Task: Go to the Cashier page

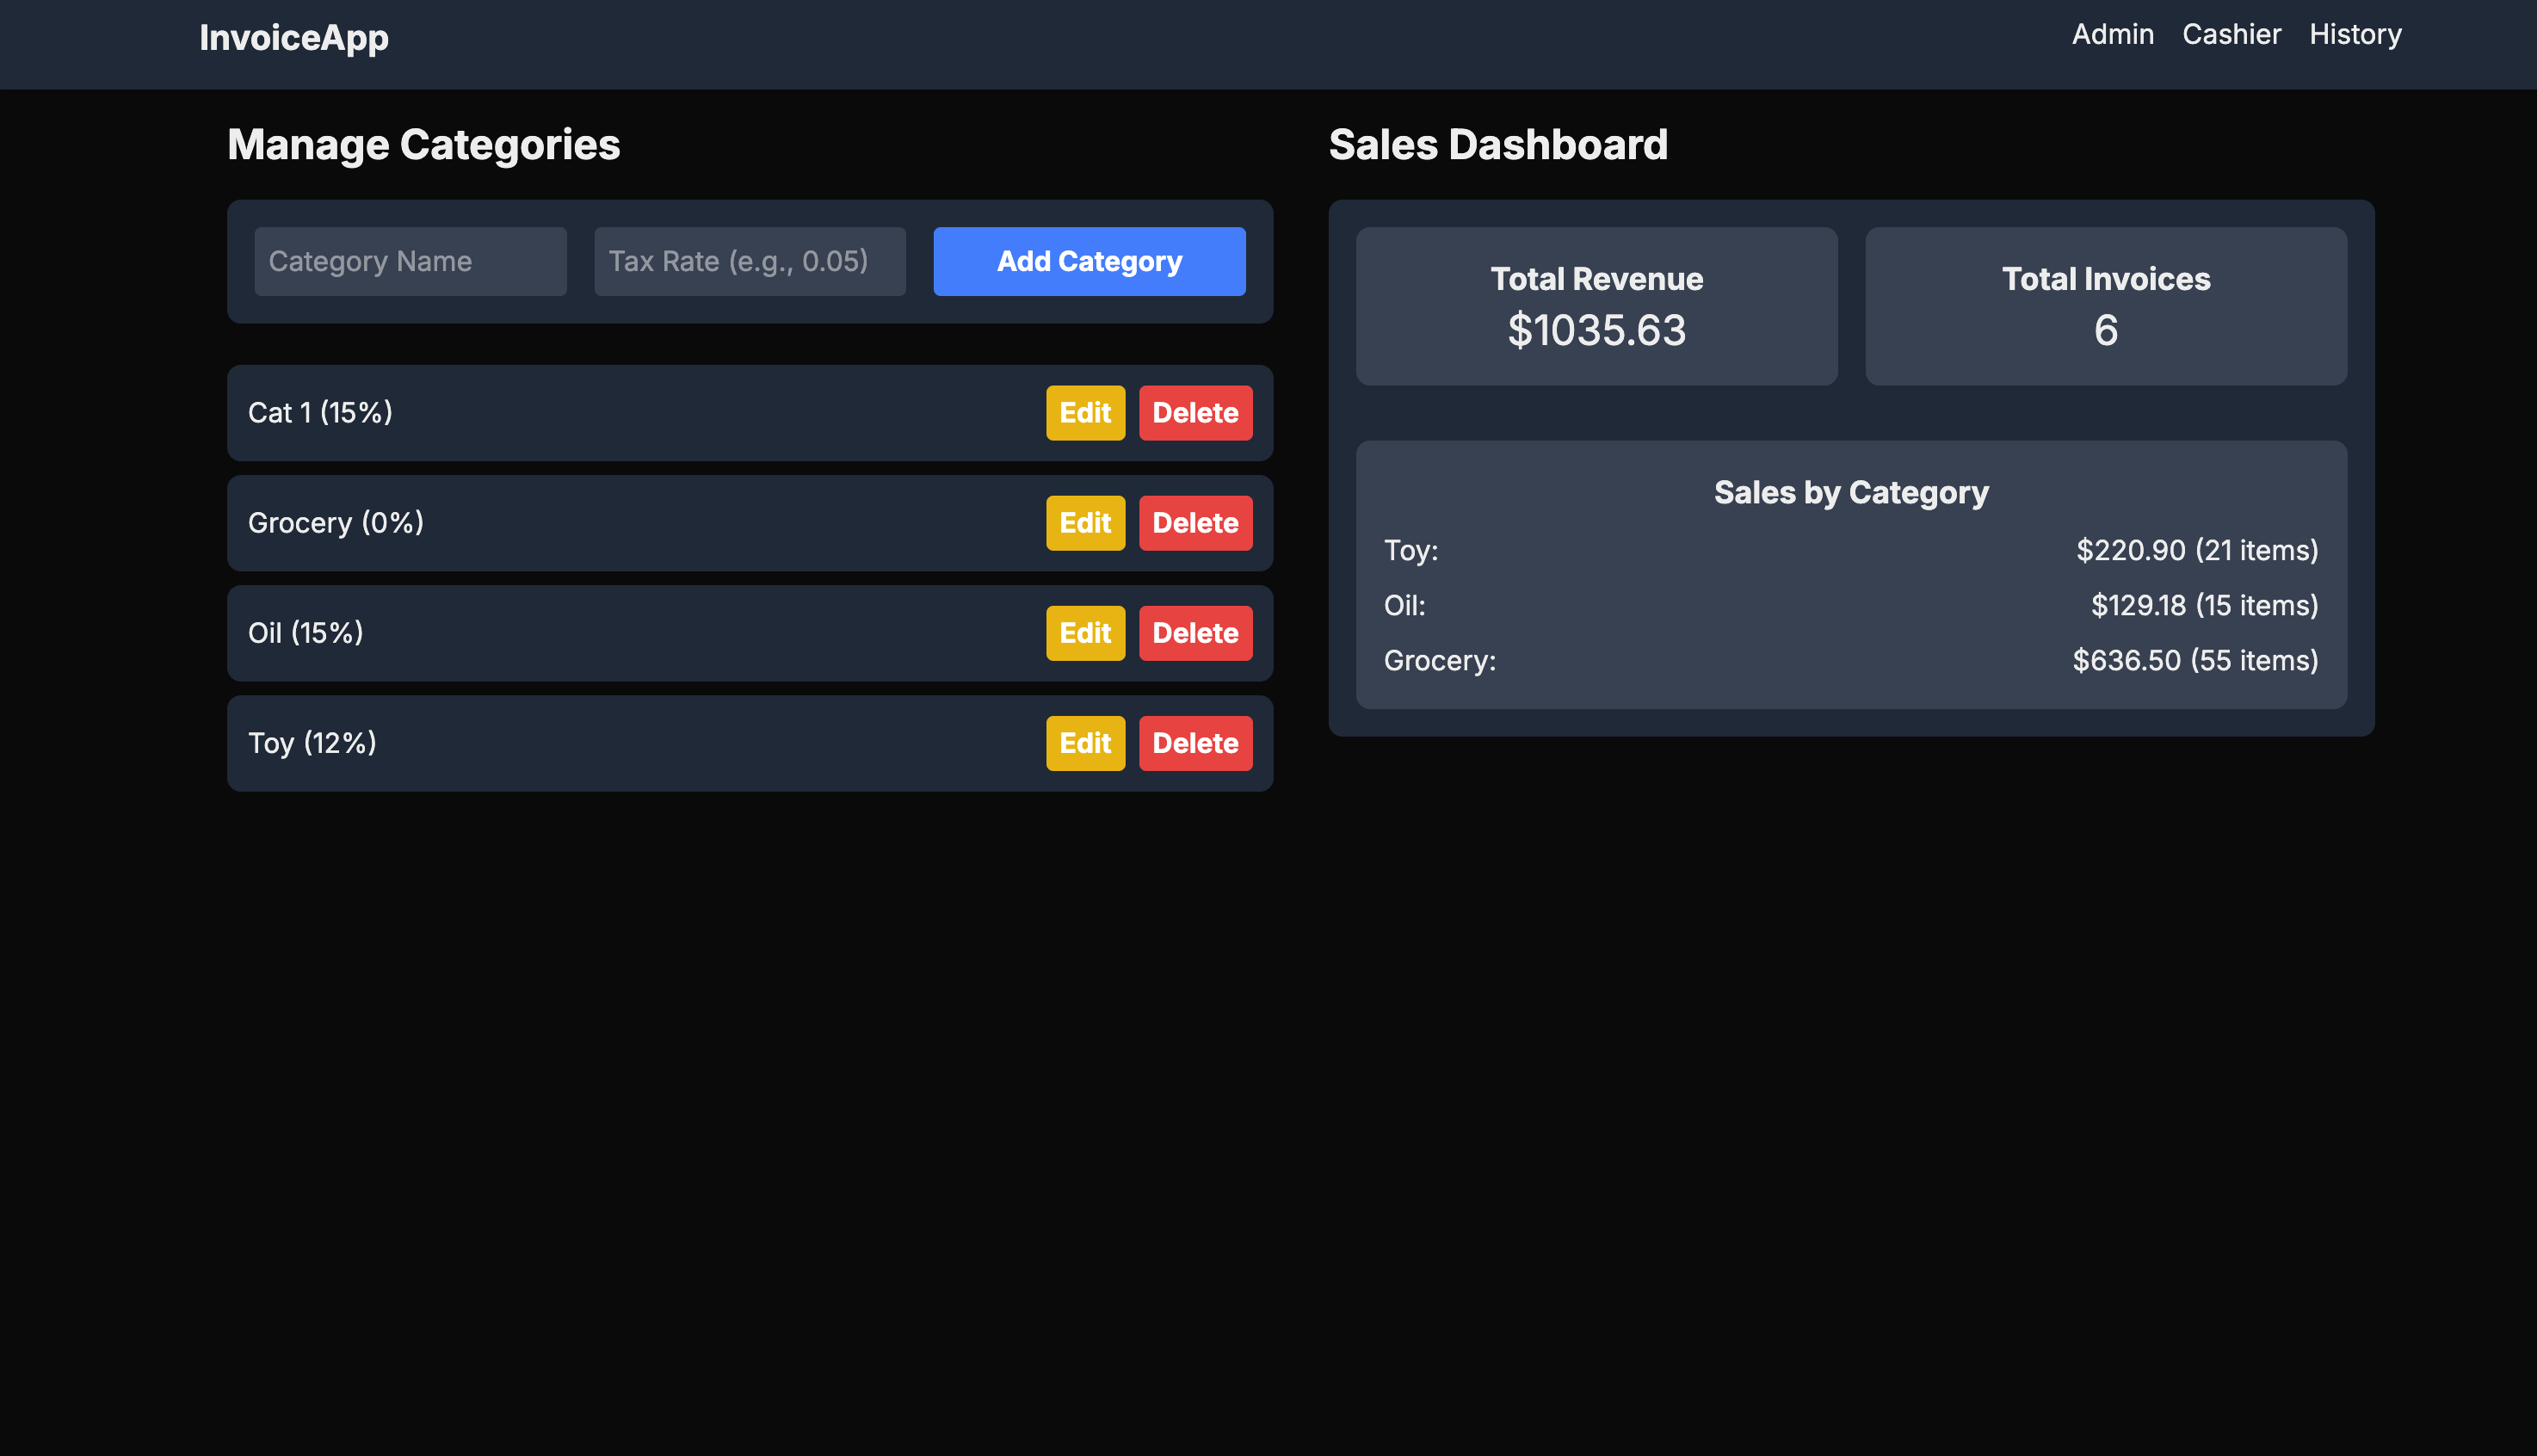Action: coord(2231,34)
